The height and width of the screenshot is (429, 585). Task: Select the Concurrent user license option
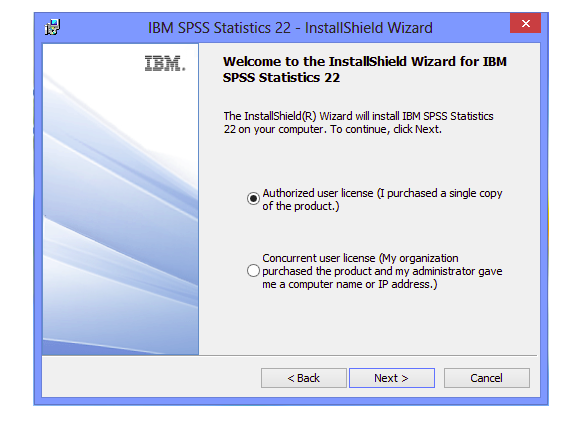253,271
